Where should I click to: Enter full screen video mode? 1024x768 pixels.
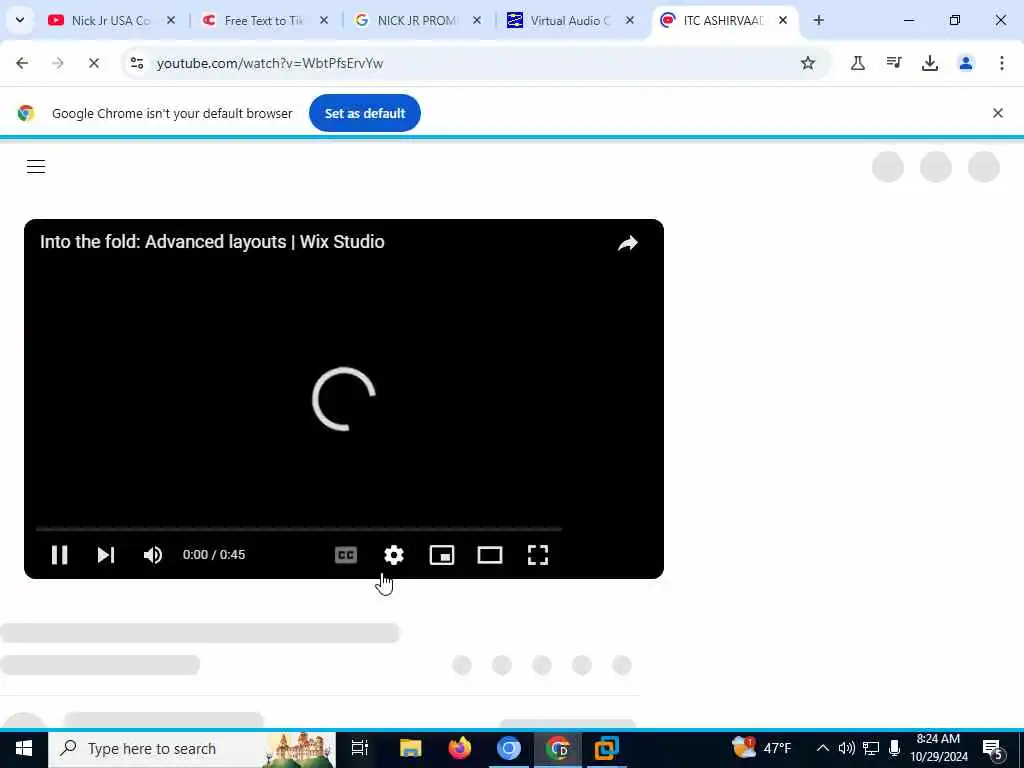coord(537,555)
